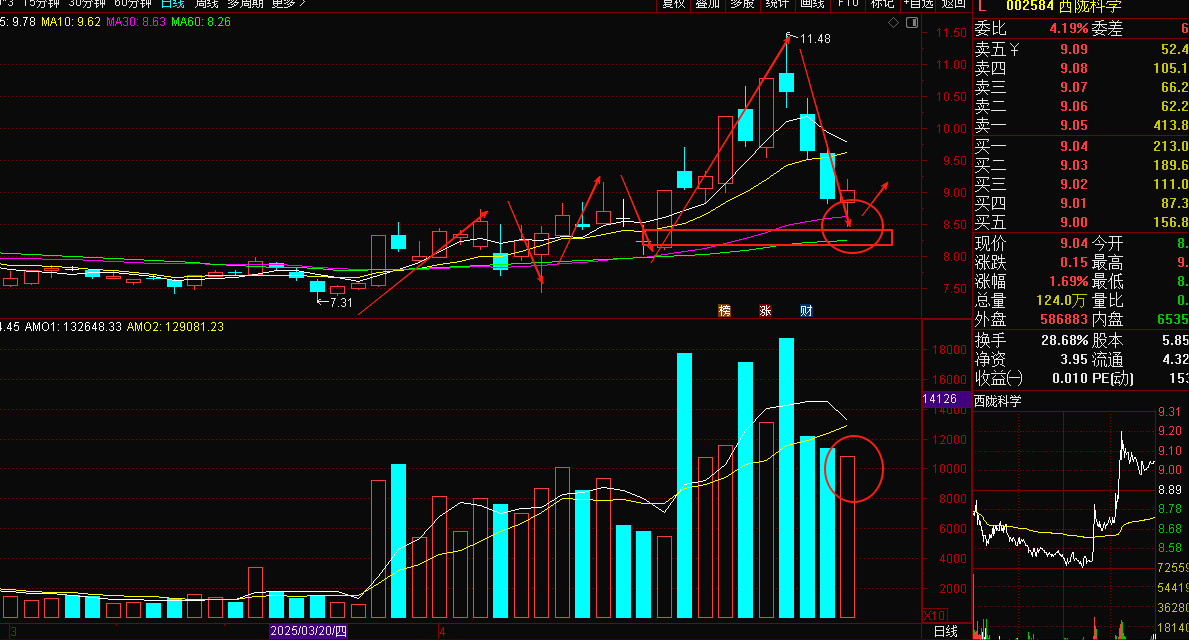This screenshot has width=1189, height=640.
Task: Click the AMO1: 132648.33 indicator label
Action: (x=74, y=327)
